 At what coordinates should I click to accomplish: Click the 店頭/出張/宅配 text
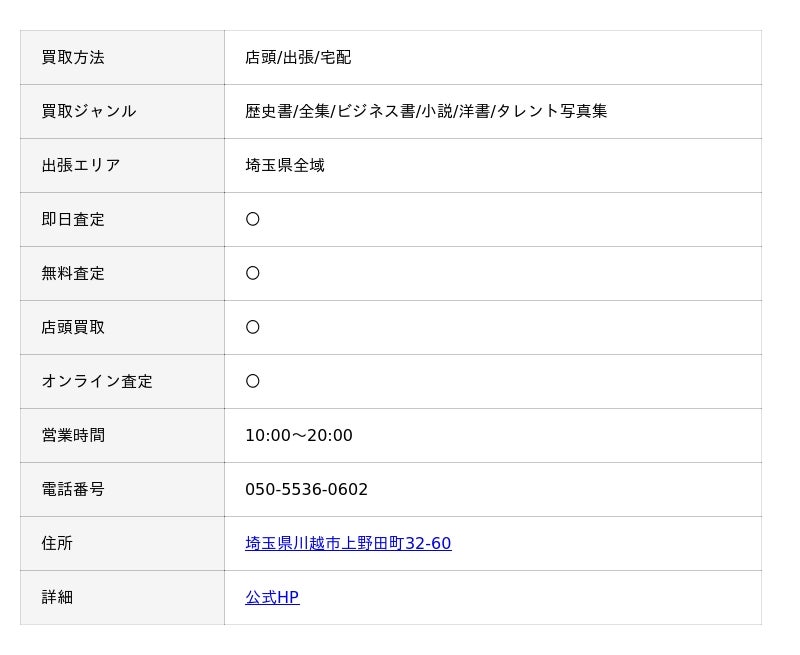point(298,58)
